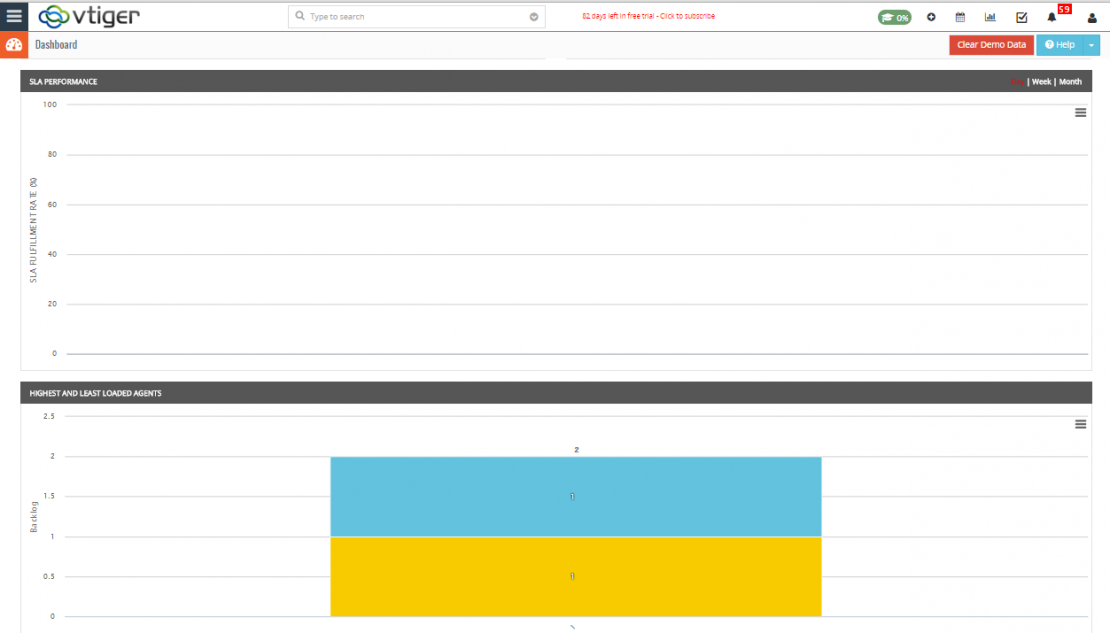Open Highest and Least Loaded Agents chart menu
The width and height of the screenshot is (1110, 633).
click(x=1080, y=424)
